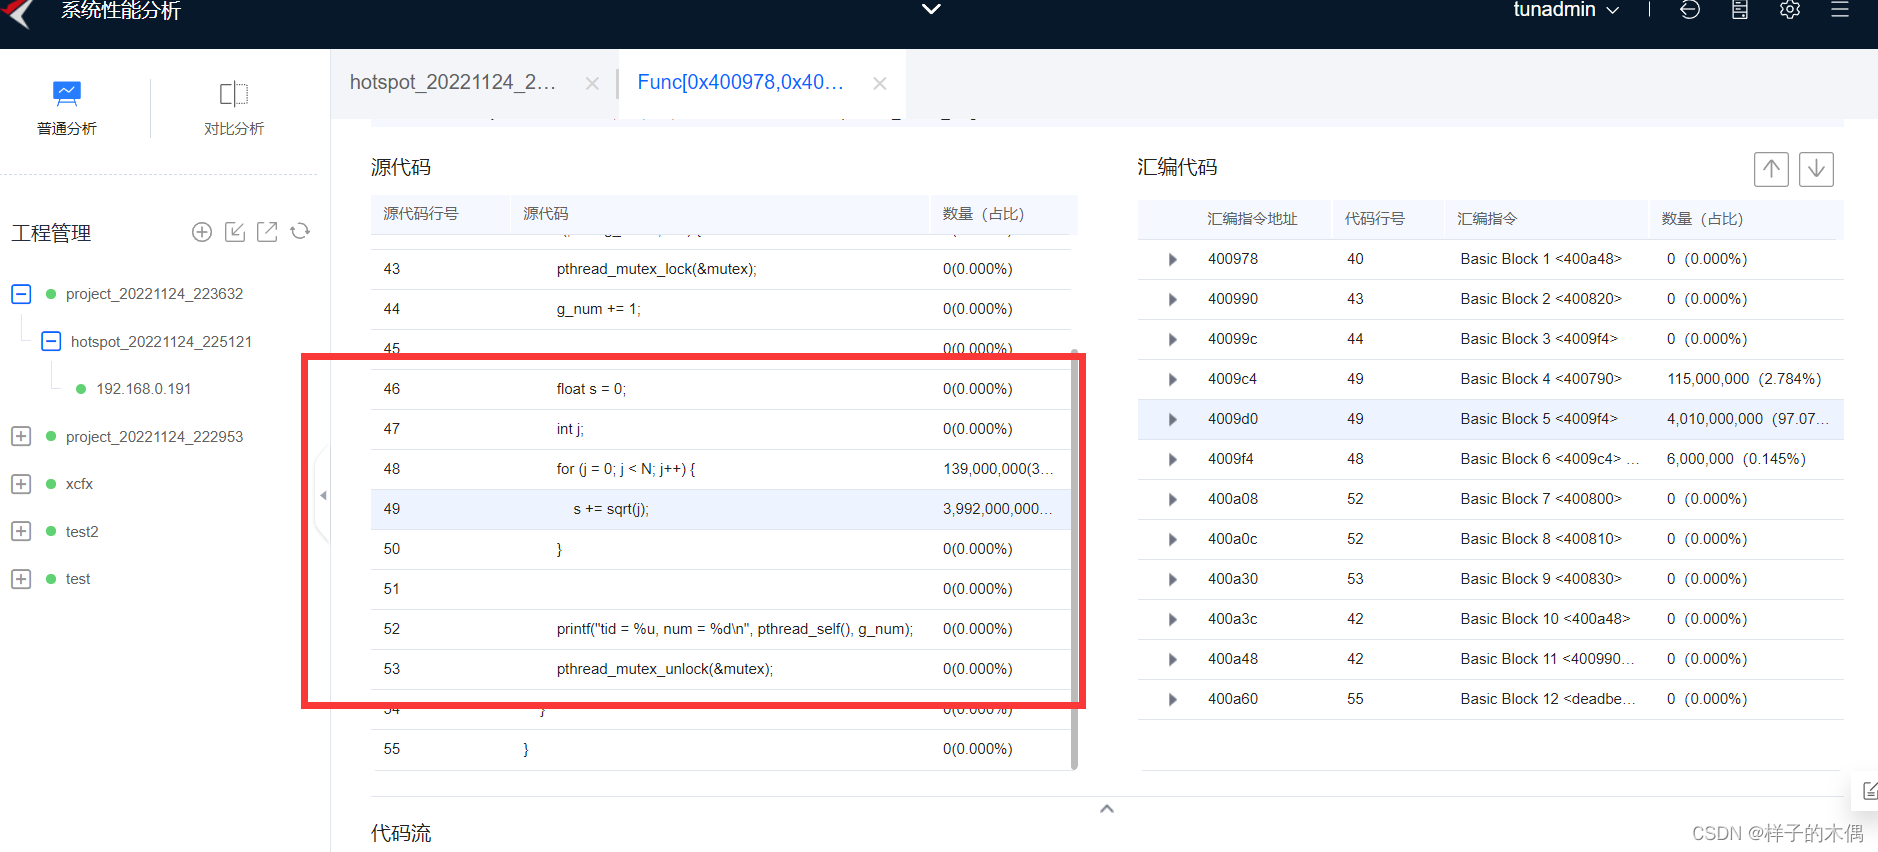Expand assembly row 4009f4
The height and width of the screenshot is (852, 1878).
(1173, 459)
